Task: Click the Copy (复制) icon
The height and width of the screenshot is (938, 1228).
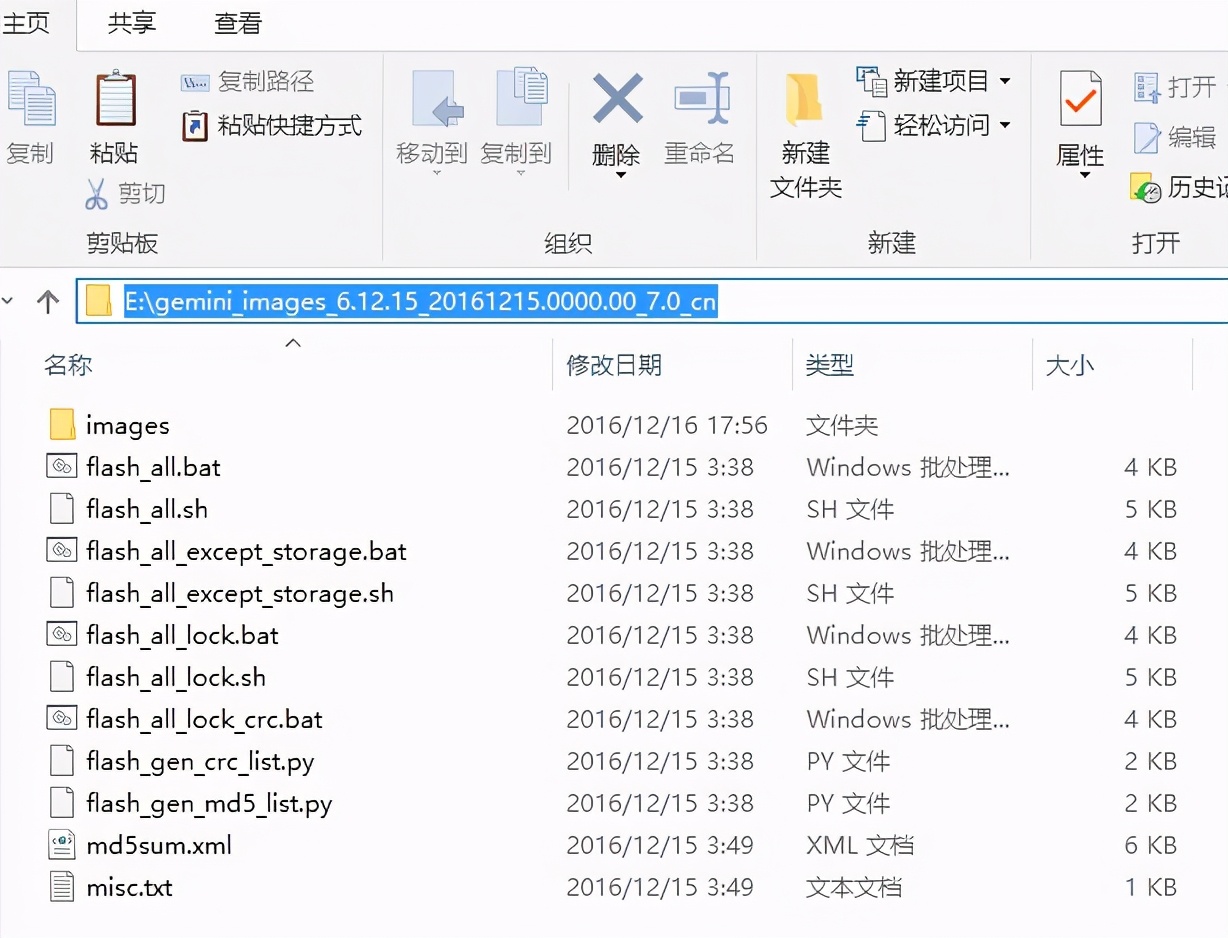Action: [30, 103]
